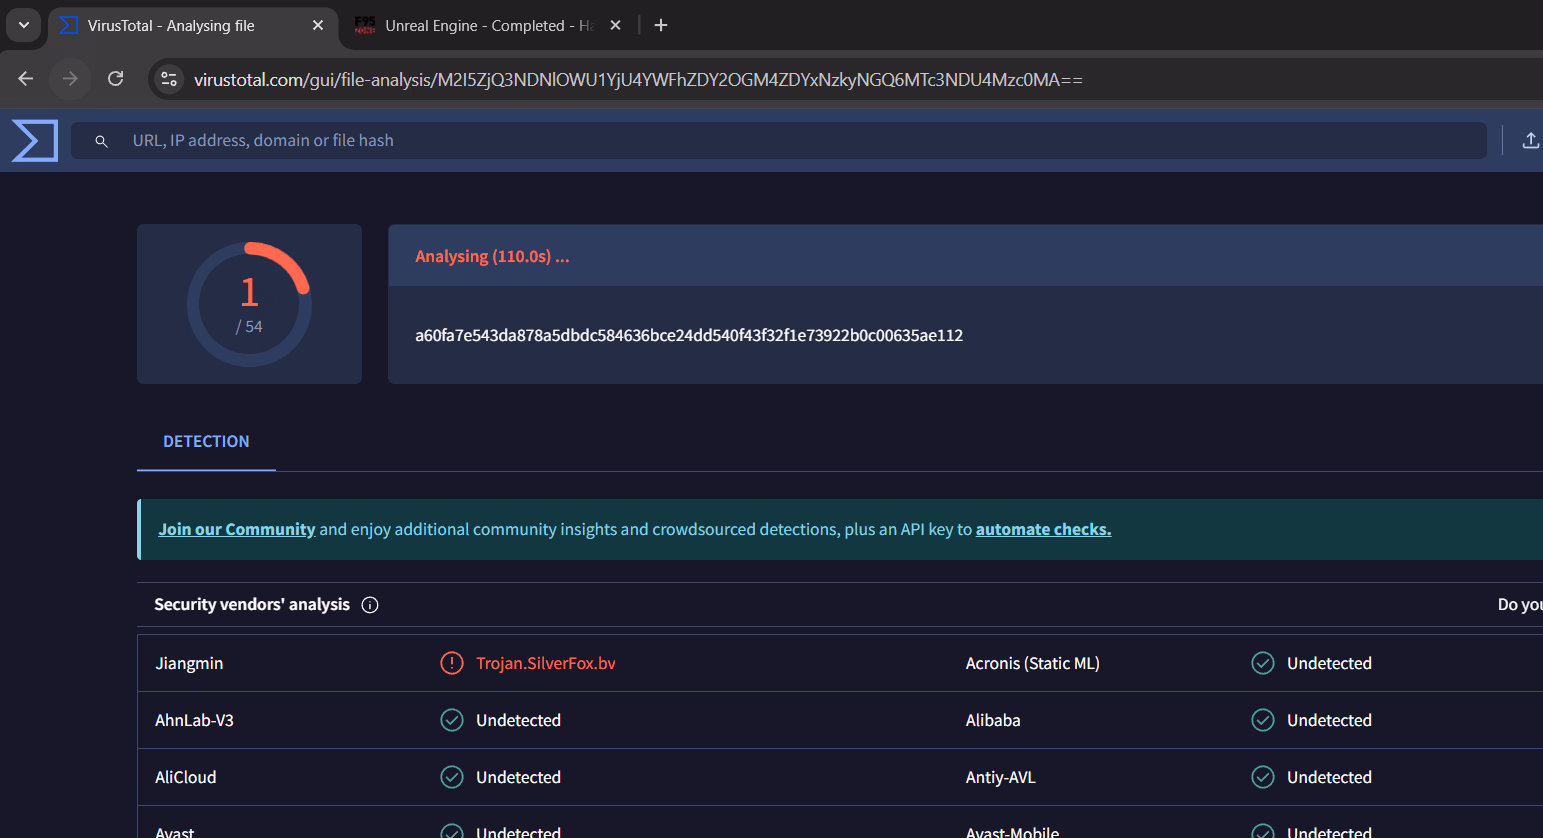Click the VirusTotal sigma logo
Image resolution: width=1543 pixels, height=838 pixels.
point(35,141)
